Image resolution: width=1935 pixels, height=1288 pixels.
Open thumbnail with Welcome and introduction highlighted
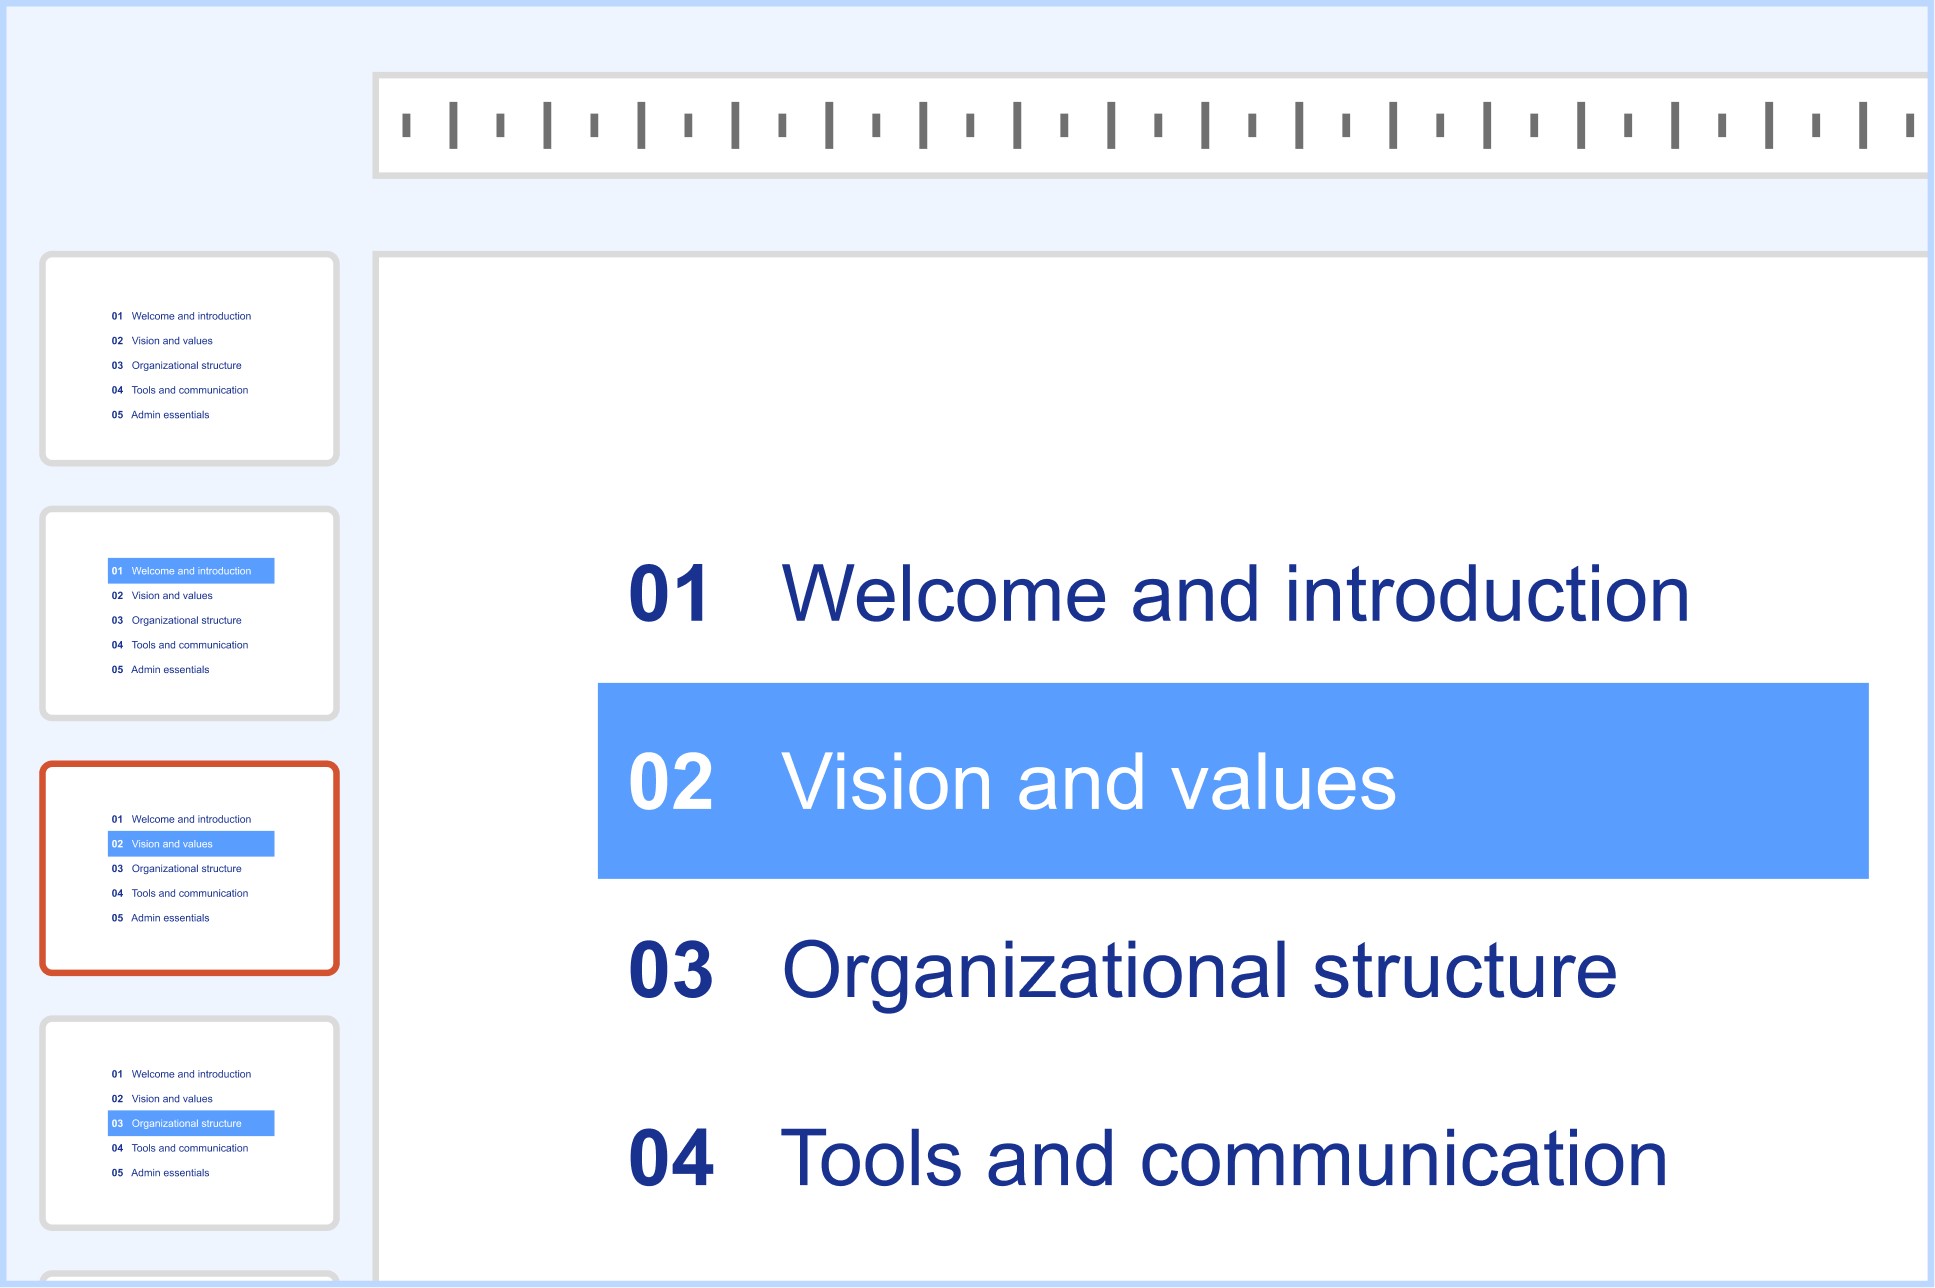pyautogui.click(x=189, y=613)
